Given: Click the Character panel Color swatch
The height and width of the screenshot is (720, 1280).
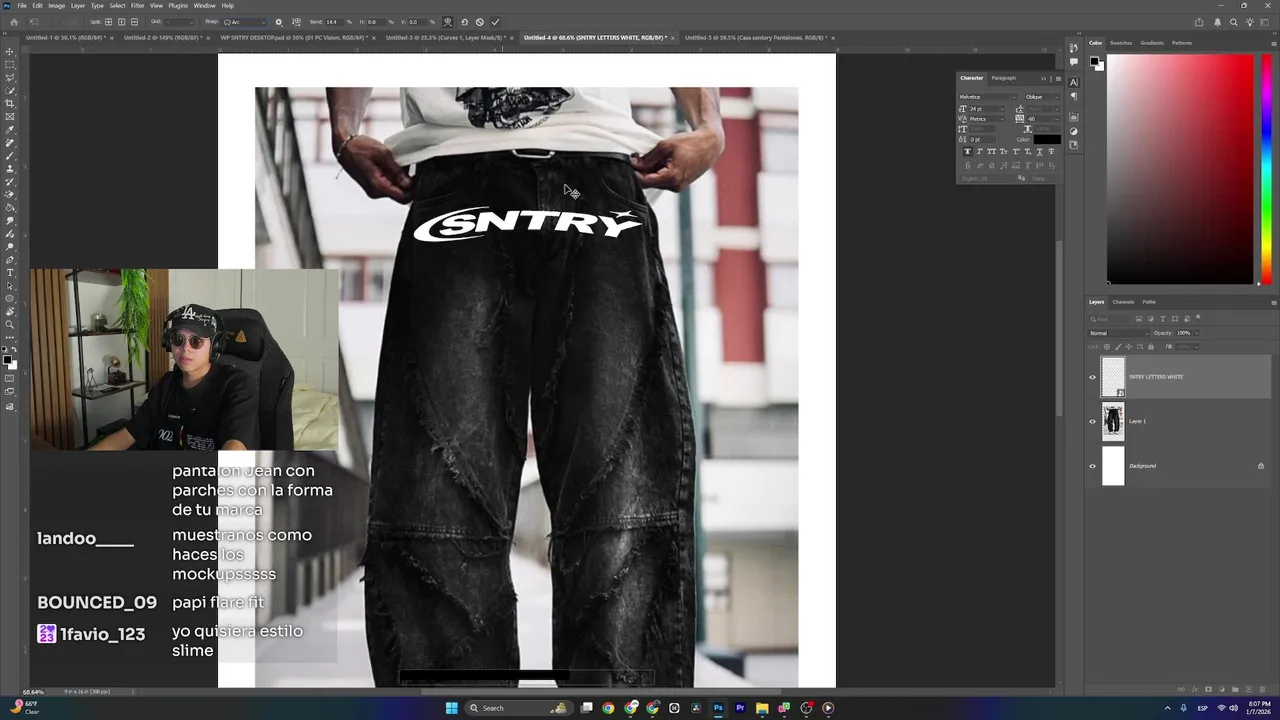Looking at the screenshot, I should click(1047, 139).
